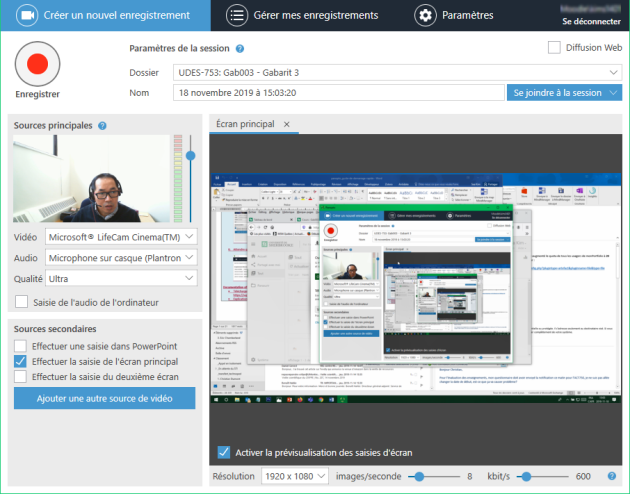Image resolution: width=630 pixels, height=494 pixels.
Task: Click Ajouter une autre source de vidéo
Action: [x=104, y=398]
